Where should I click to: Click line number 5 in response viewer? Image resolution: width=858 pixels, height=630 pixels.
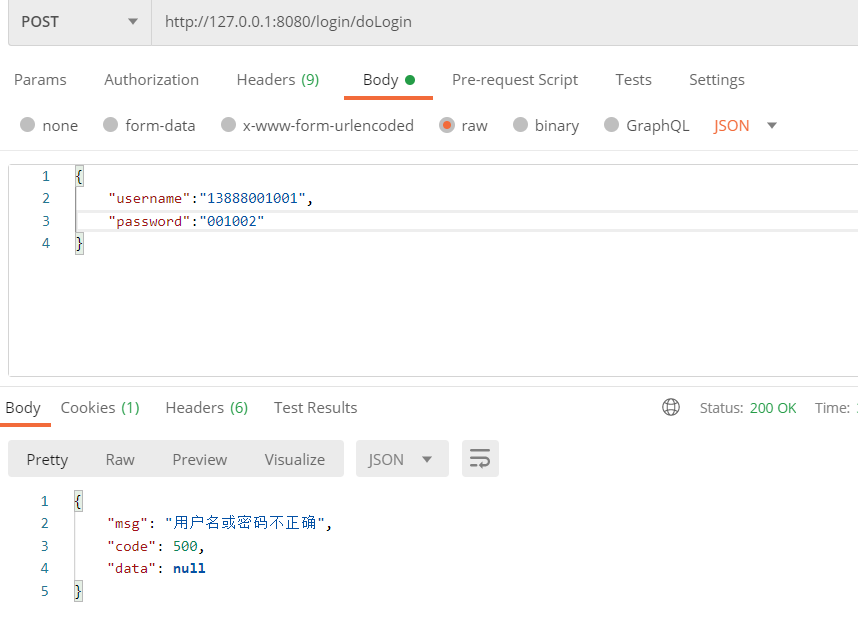click(45, 591)
